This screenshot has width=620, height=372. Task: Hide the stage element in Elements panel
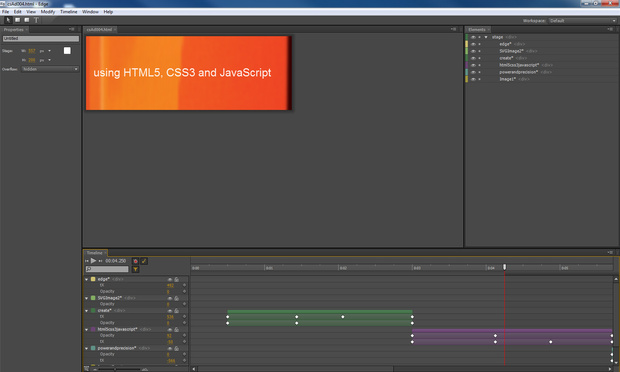(473, 37)
